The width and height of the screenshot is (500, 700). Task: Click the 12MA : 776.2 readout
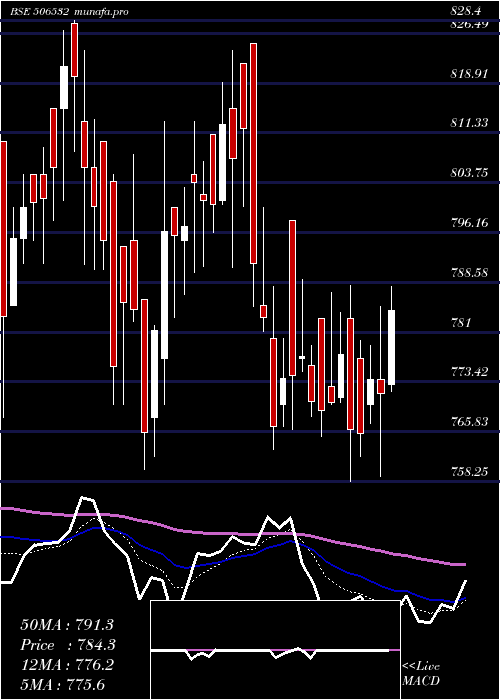coord(67,665)
